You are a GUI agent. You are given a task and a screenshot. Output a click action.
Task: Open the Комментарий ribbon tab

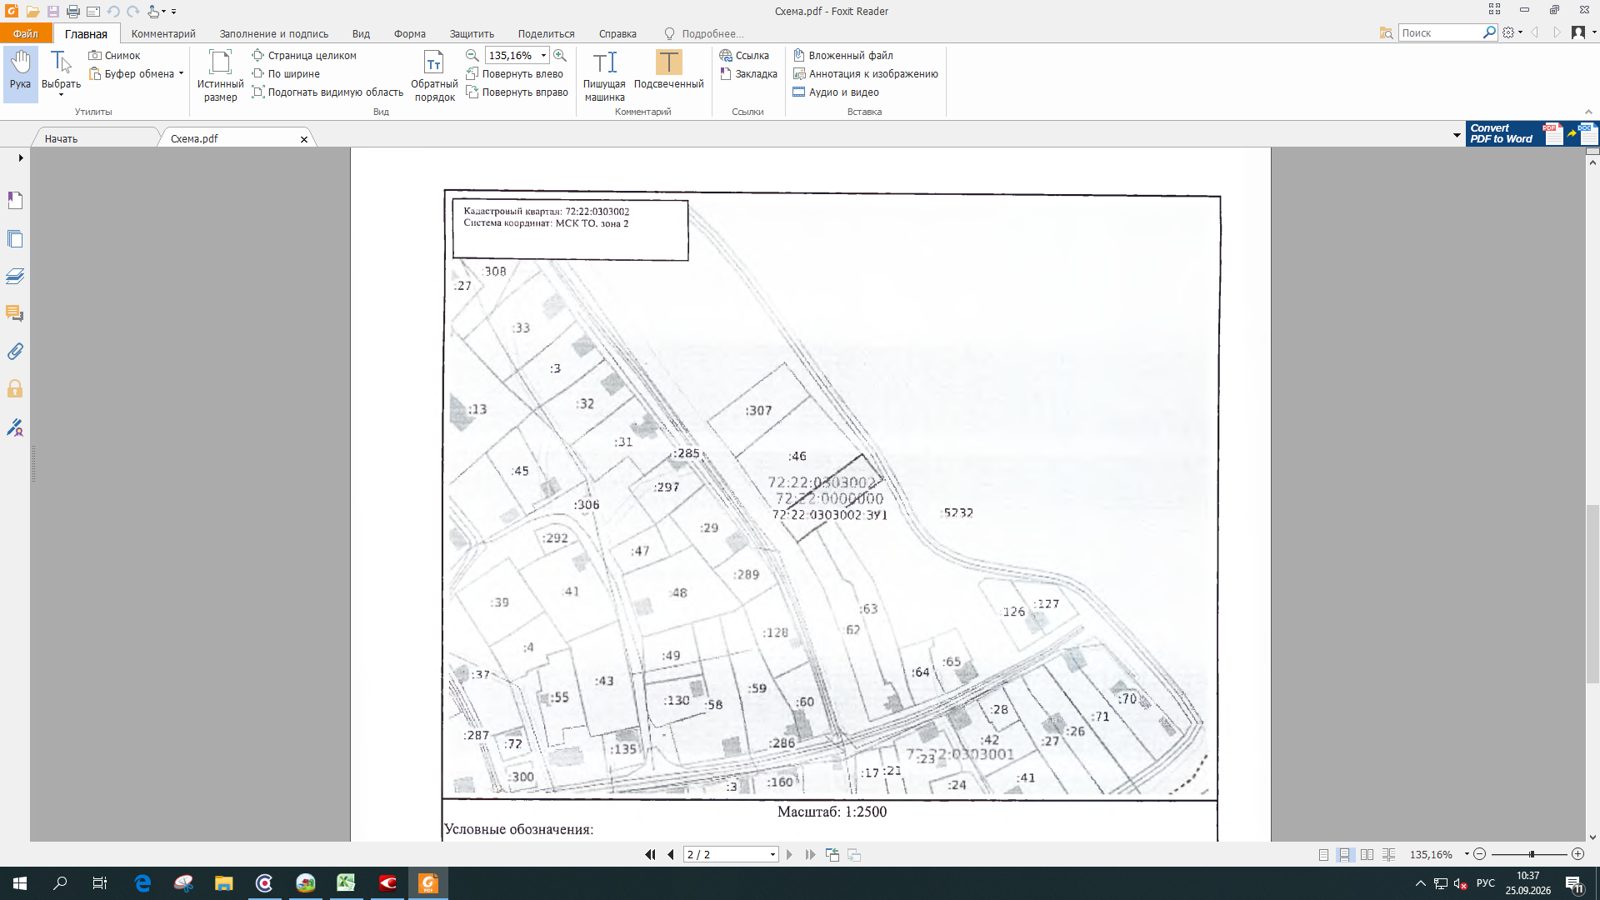tap(163, 33)
